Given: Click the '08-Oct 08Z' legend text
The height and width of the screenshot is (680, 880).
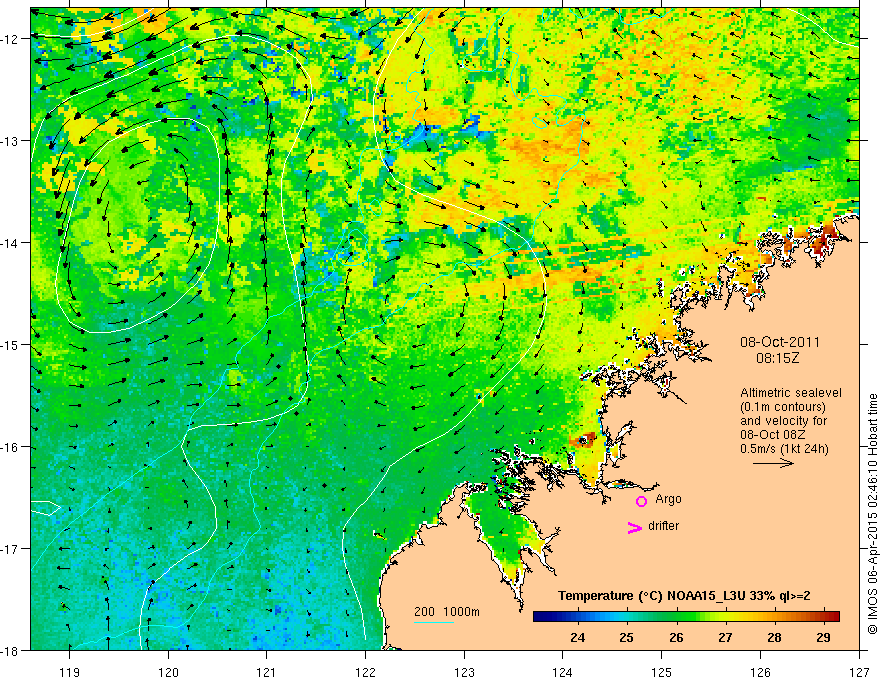Looking at the screenshot, I should click(x=774, y=435).
